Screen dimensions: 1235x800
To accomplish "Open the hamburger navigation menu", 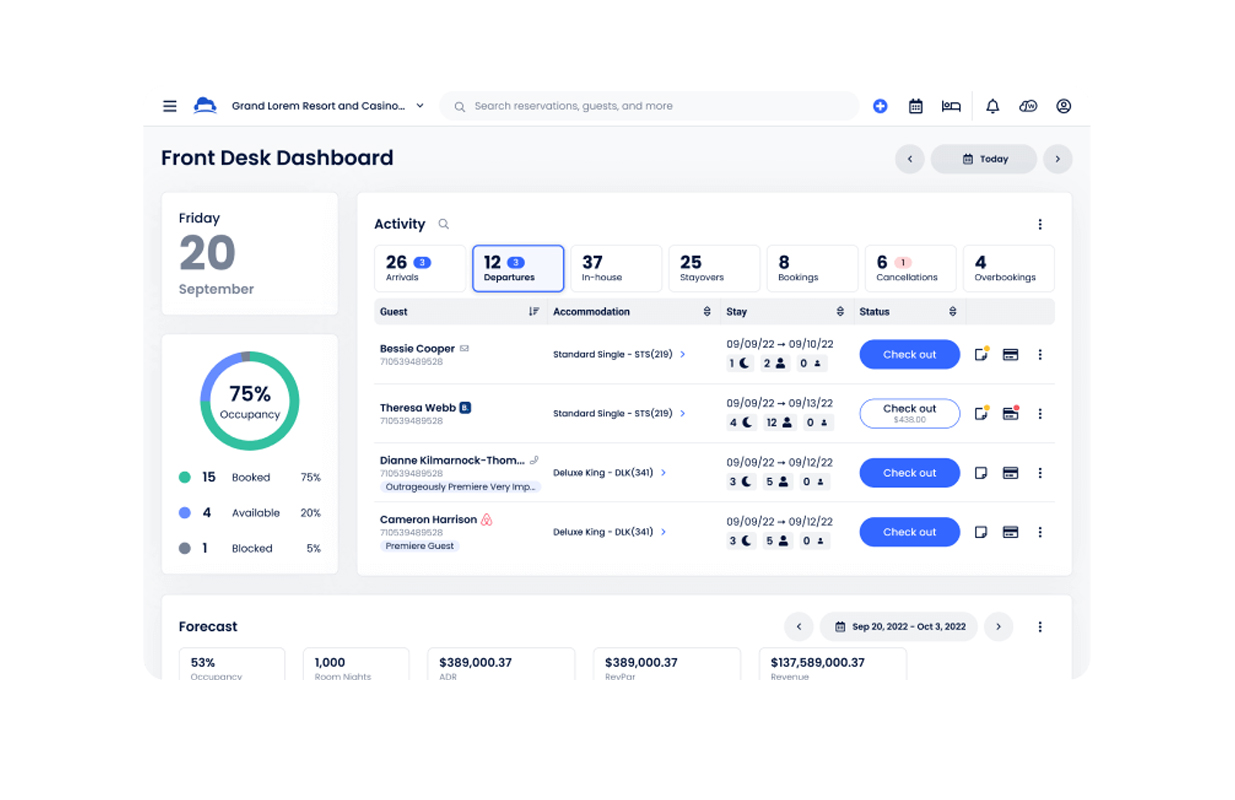I will [x=170, y=106].
